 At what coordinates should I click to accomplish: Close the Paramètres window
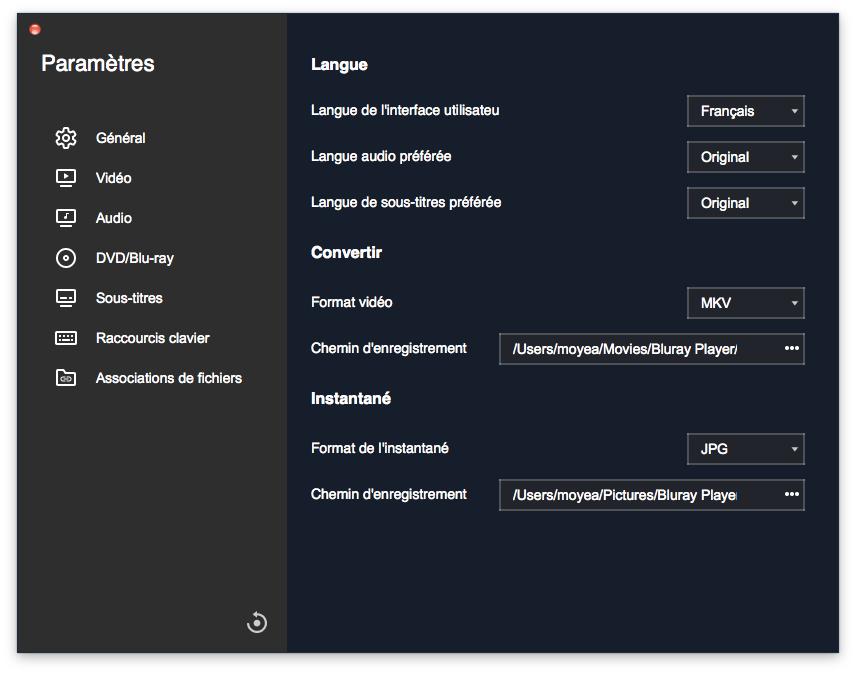point(35,30)
